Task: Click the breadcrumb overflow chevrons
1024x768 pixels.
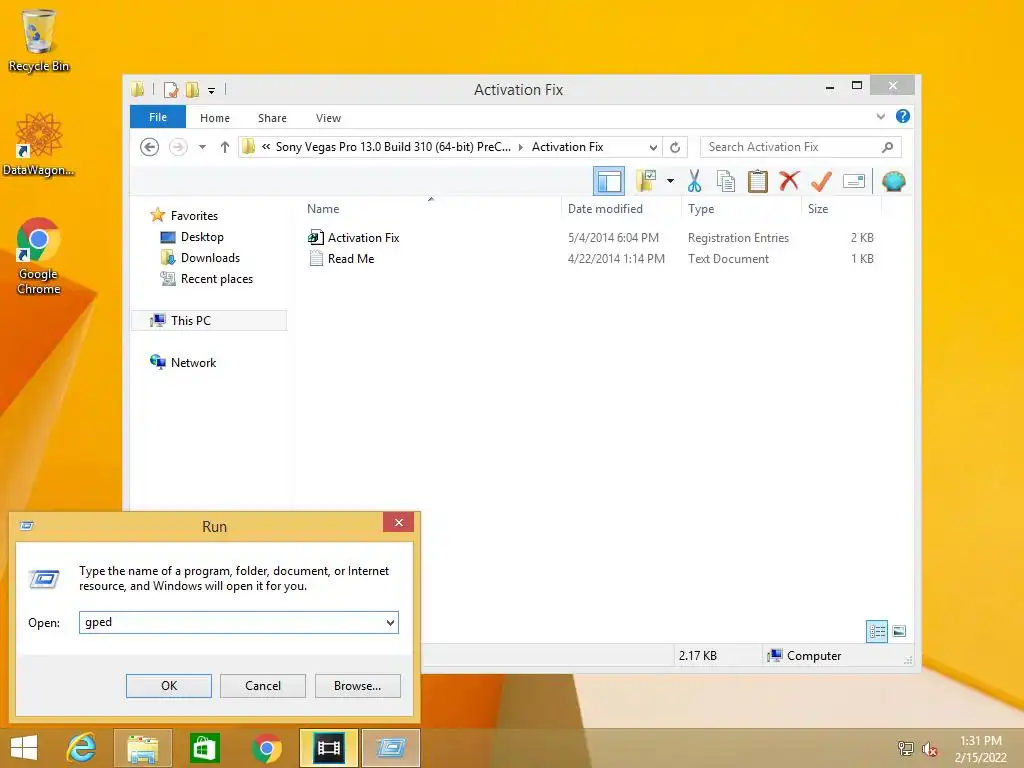Action: [x=266, y=147]
